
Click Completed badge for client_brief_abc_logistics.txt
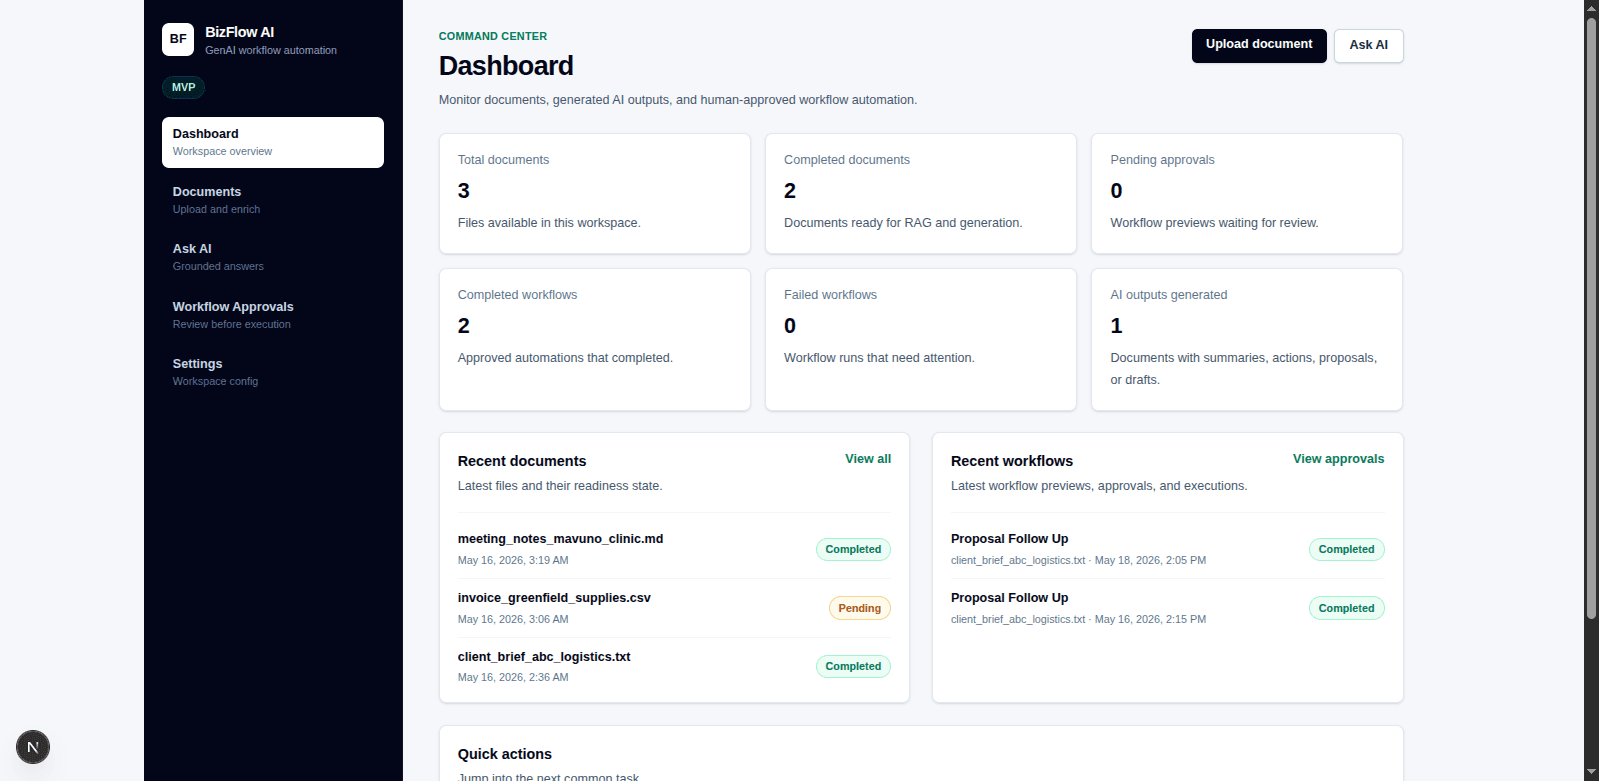coord(853,666)
